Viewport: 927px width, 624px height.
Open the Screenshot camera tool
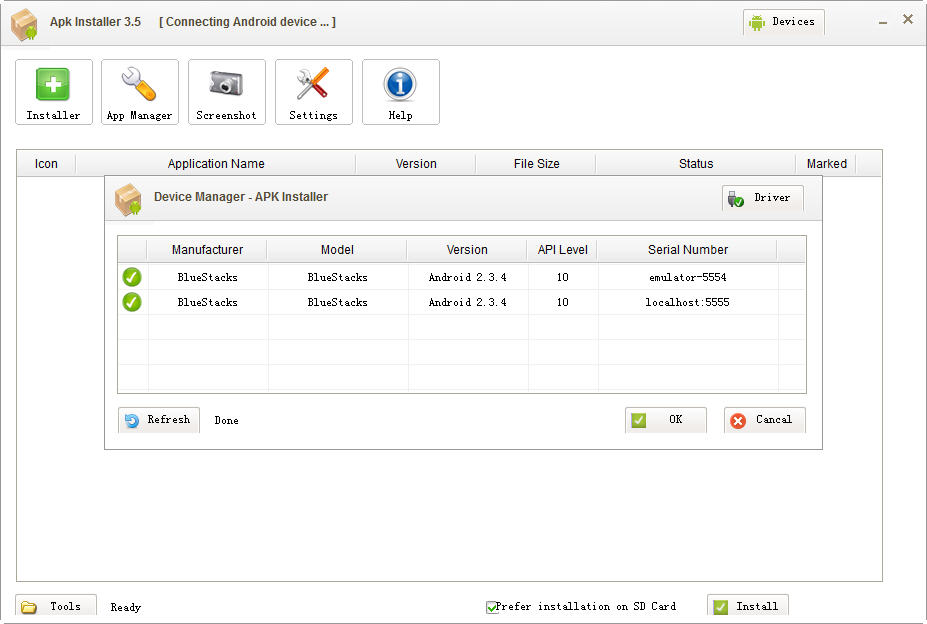coord(226,91)
